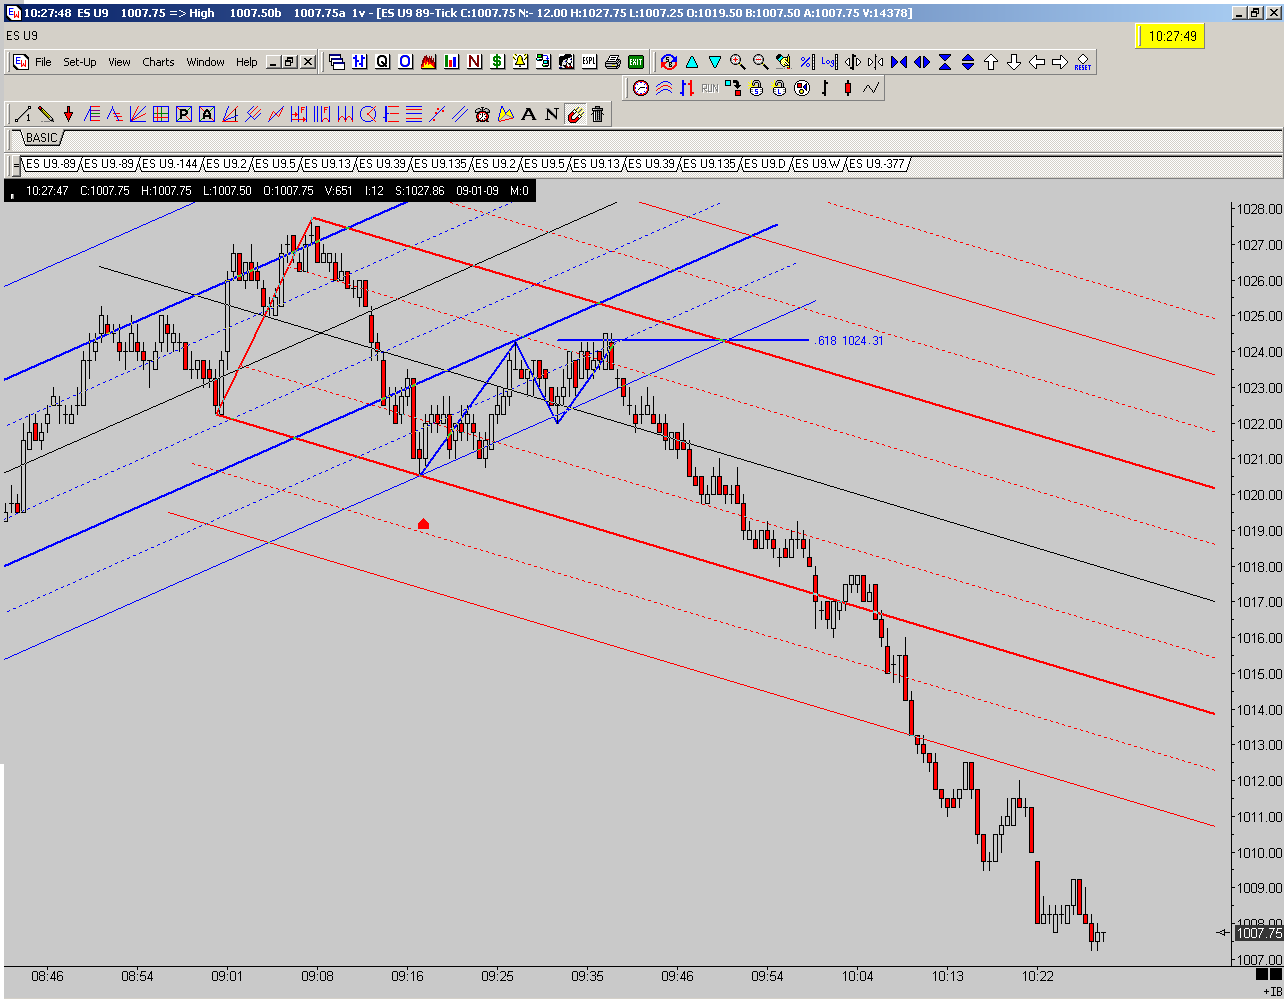1288x1000 pixels.
Task: Open the File menu
Action: tap(43, 62)
